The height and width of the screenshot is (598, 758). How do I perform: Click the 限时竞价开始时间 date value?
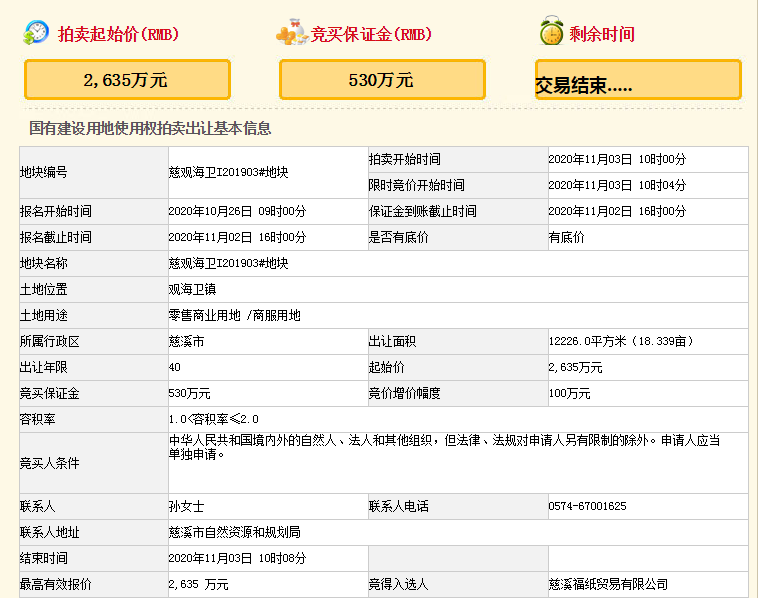[x=617, y=185]
